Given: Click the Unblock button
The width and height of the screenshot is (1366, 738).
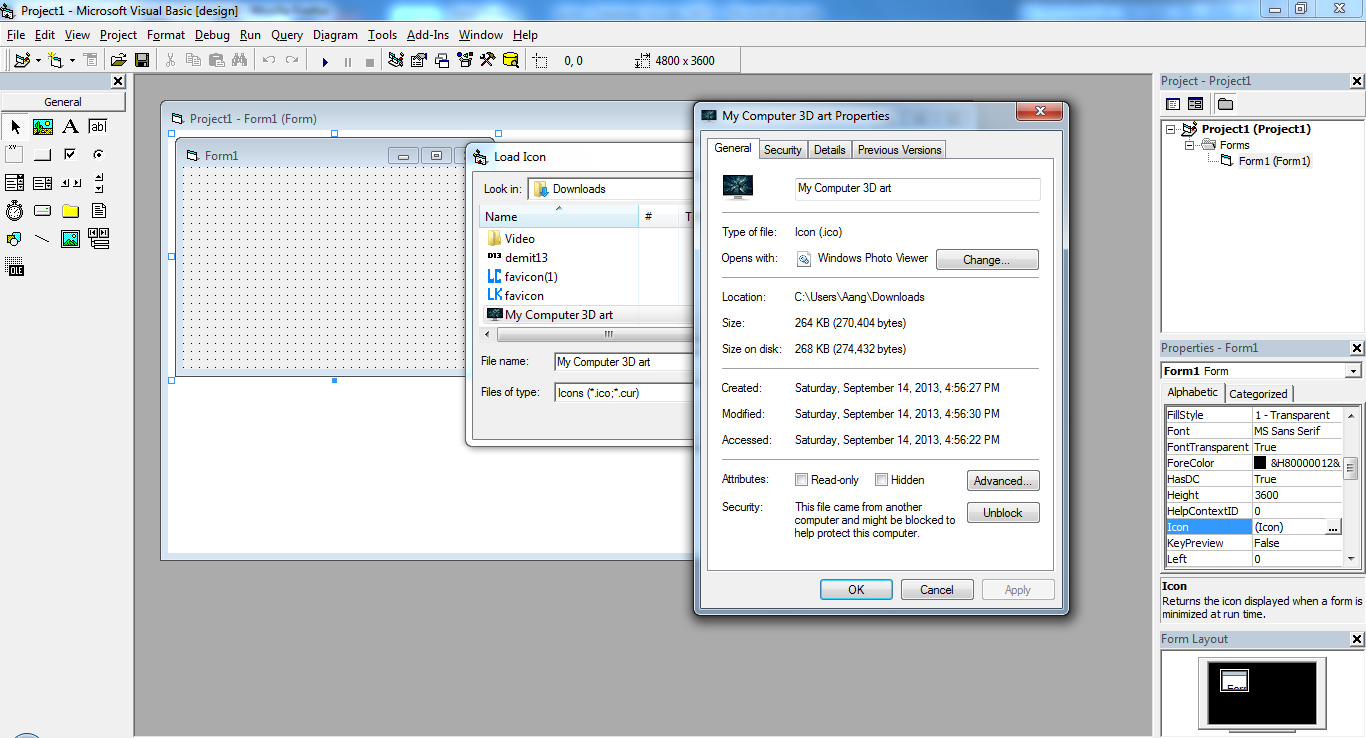Looking at the screenshot, I should point(1002,512).
